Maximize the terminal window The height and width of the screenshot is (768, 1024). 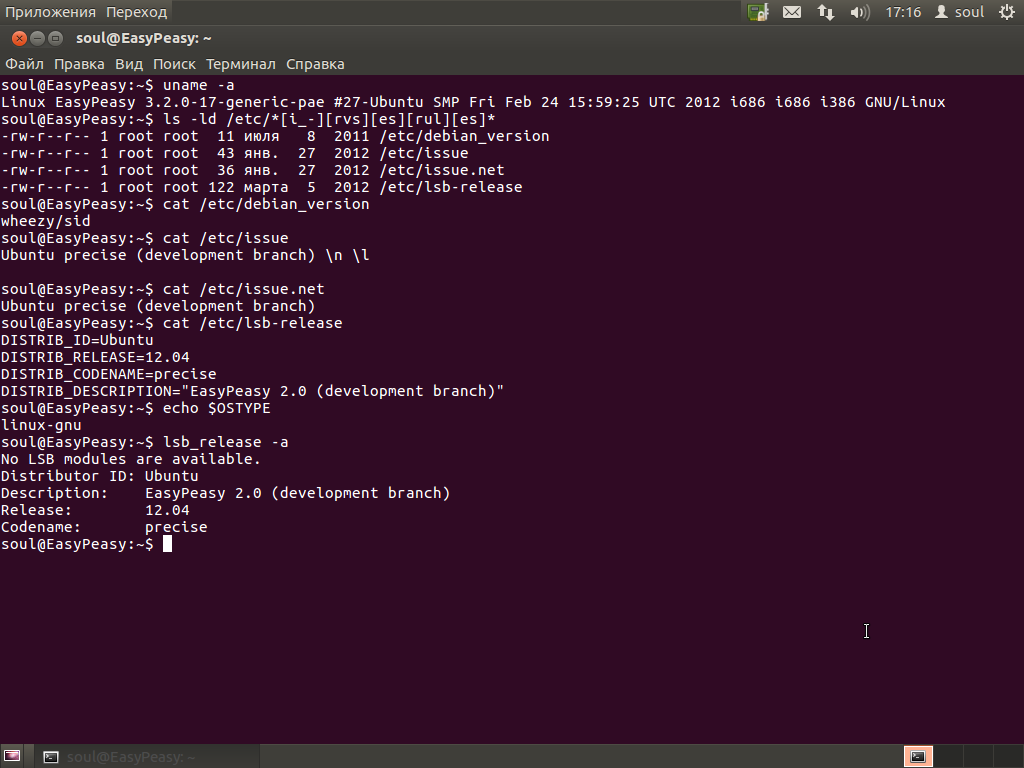tap(56, 39)
